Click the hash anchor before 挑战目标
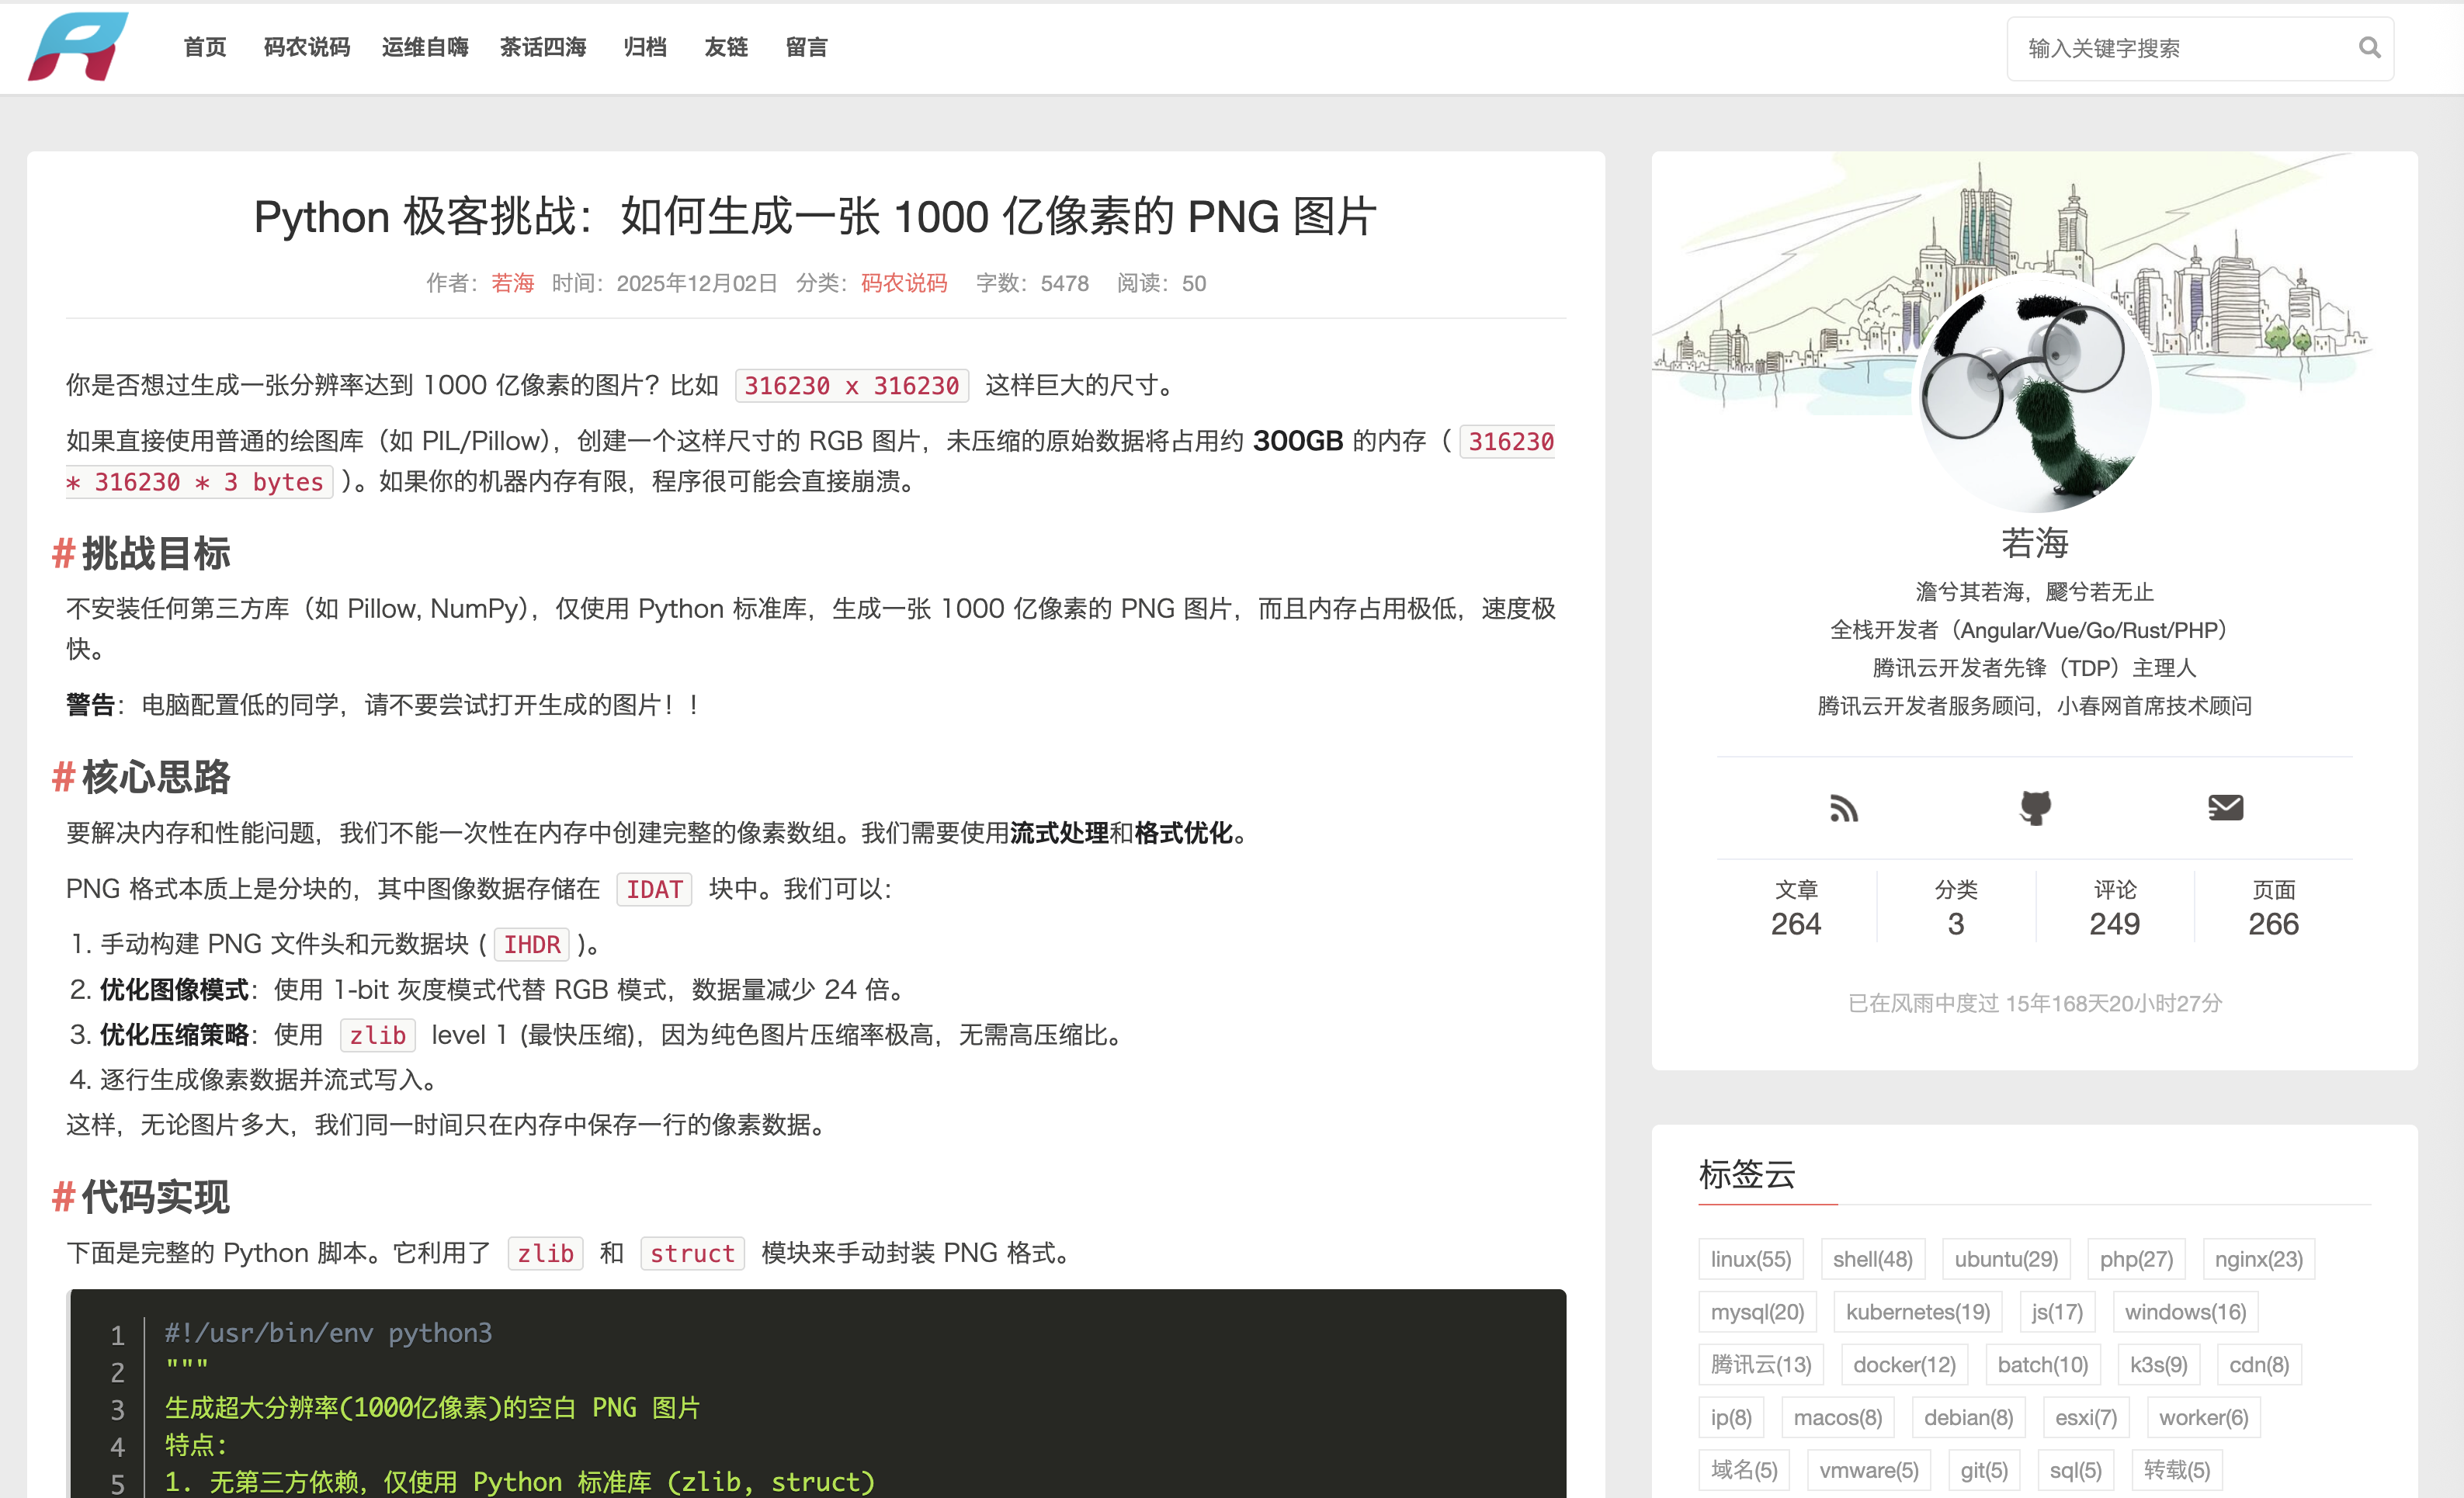This screenshot has width=2464, height=1498. (63, 553)
